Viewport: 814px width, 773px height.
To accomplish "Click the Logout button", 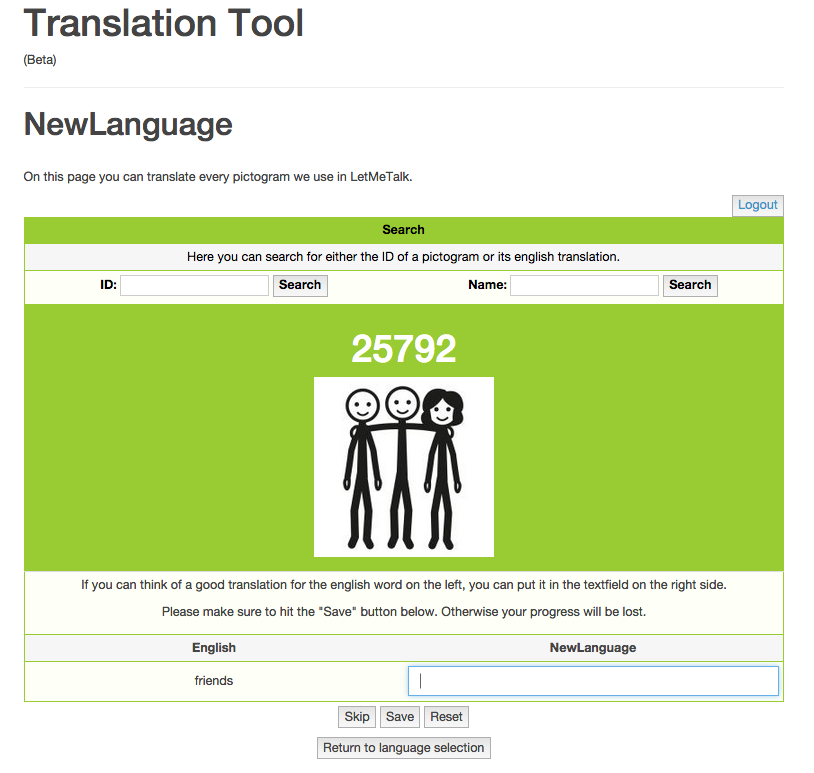I will pos(757,205).
